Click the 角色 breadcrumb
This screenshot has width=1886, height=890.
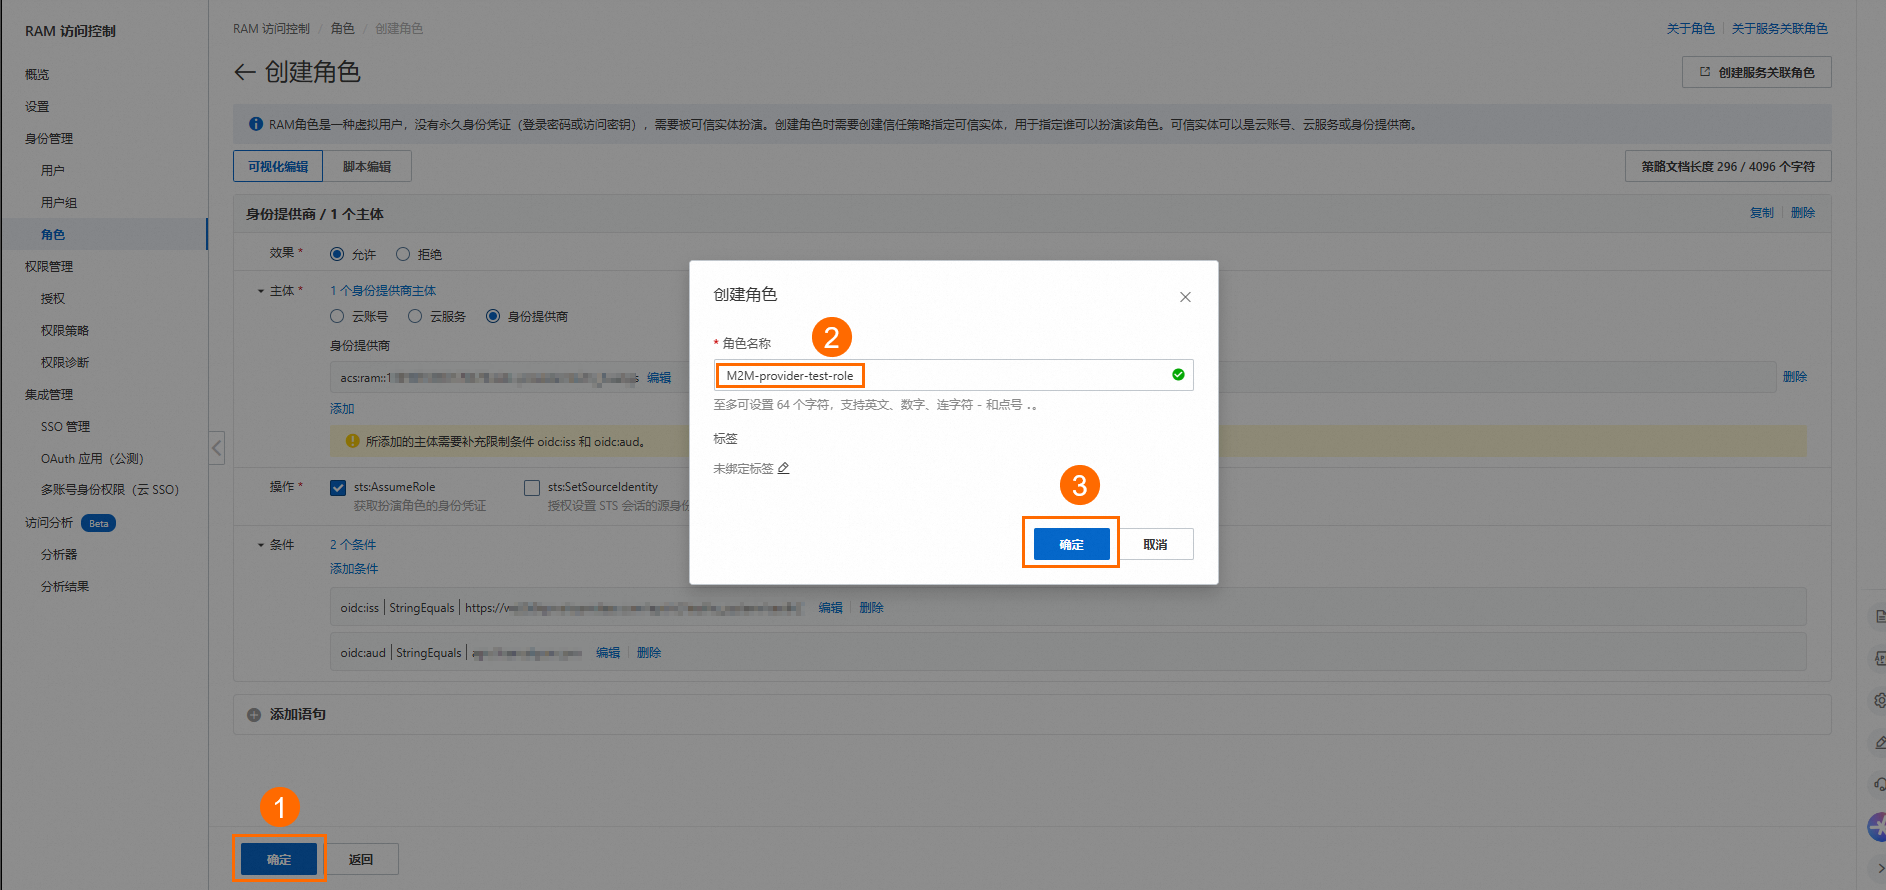click(x=343, y=29)
